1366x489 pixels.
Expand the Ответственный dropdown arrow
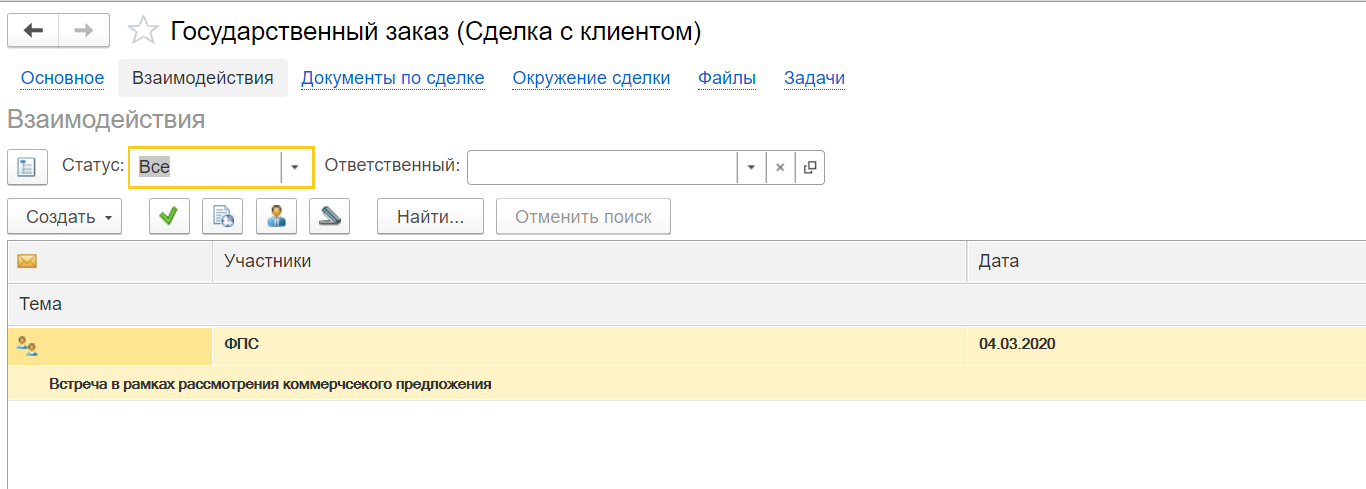click(x=751, y=167)
